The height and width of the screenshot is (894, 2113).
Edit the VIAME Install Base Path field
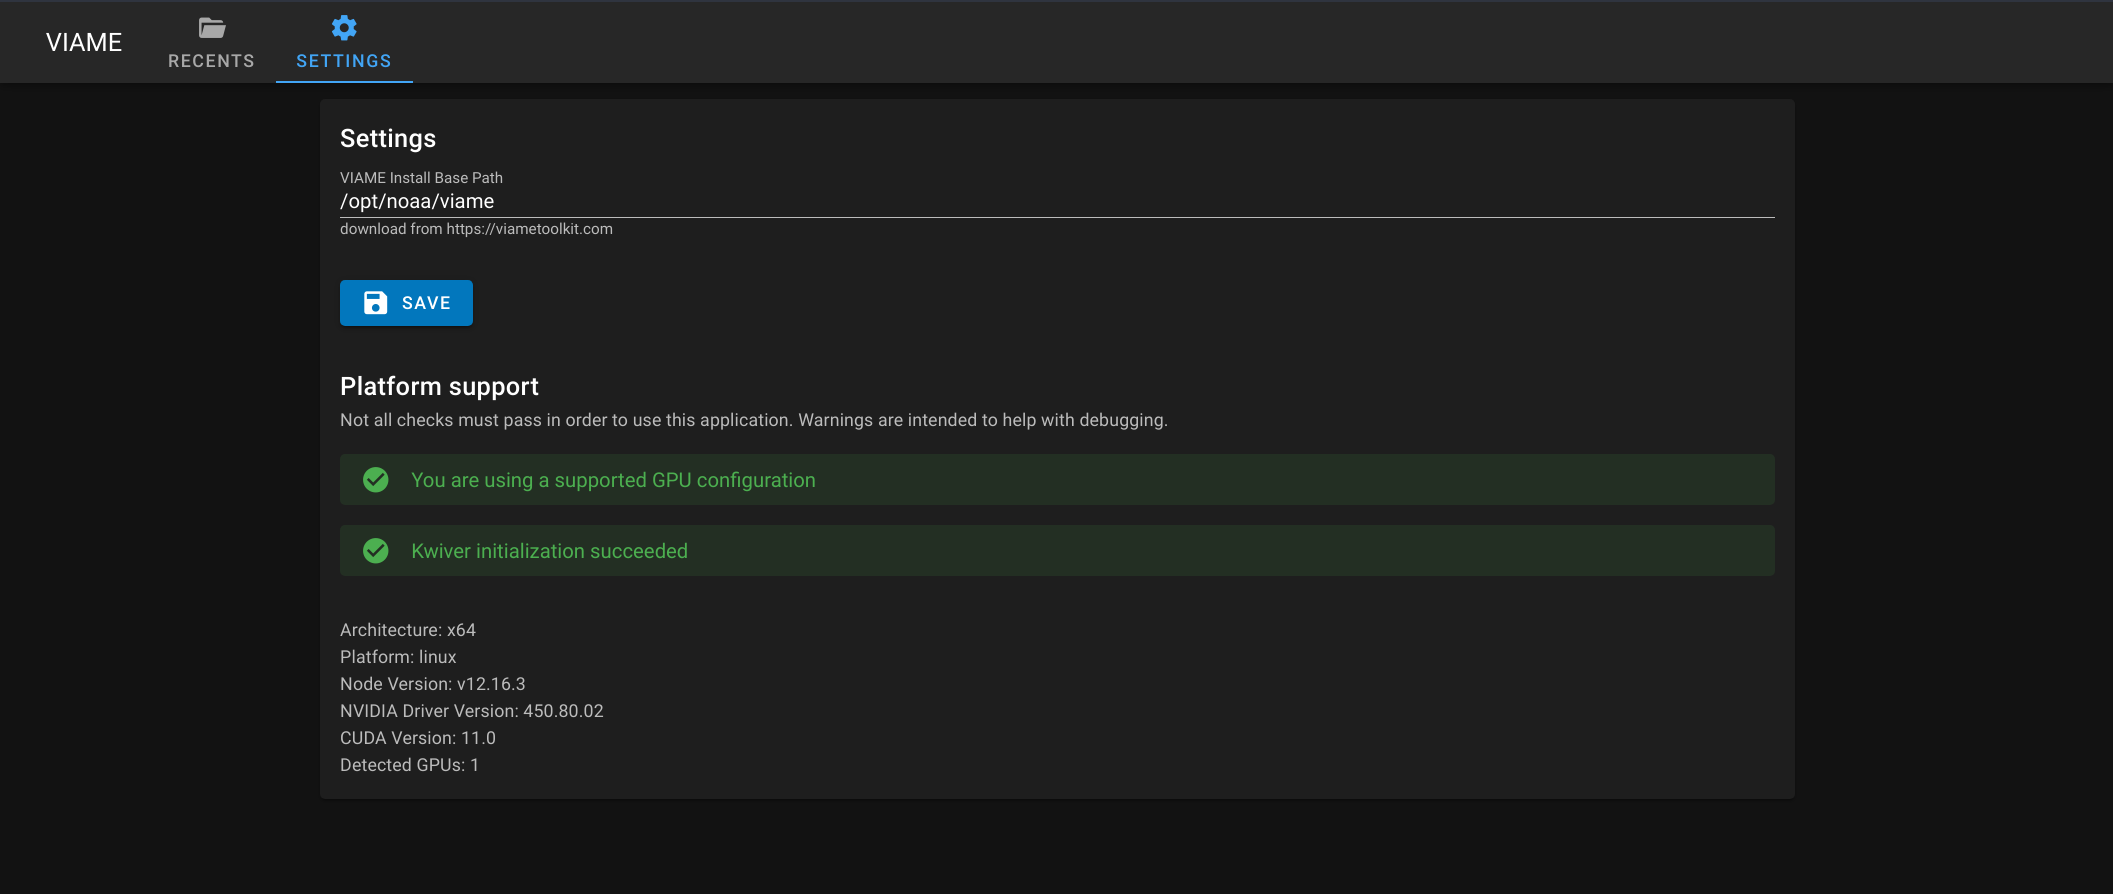[x=1057, y=202]
